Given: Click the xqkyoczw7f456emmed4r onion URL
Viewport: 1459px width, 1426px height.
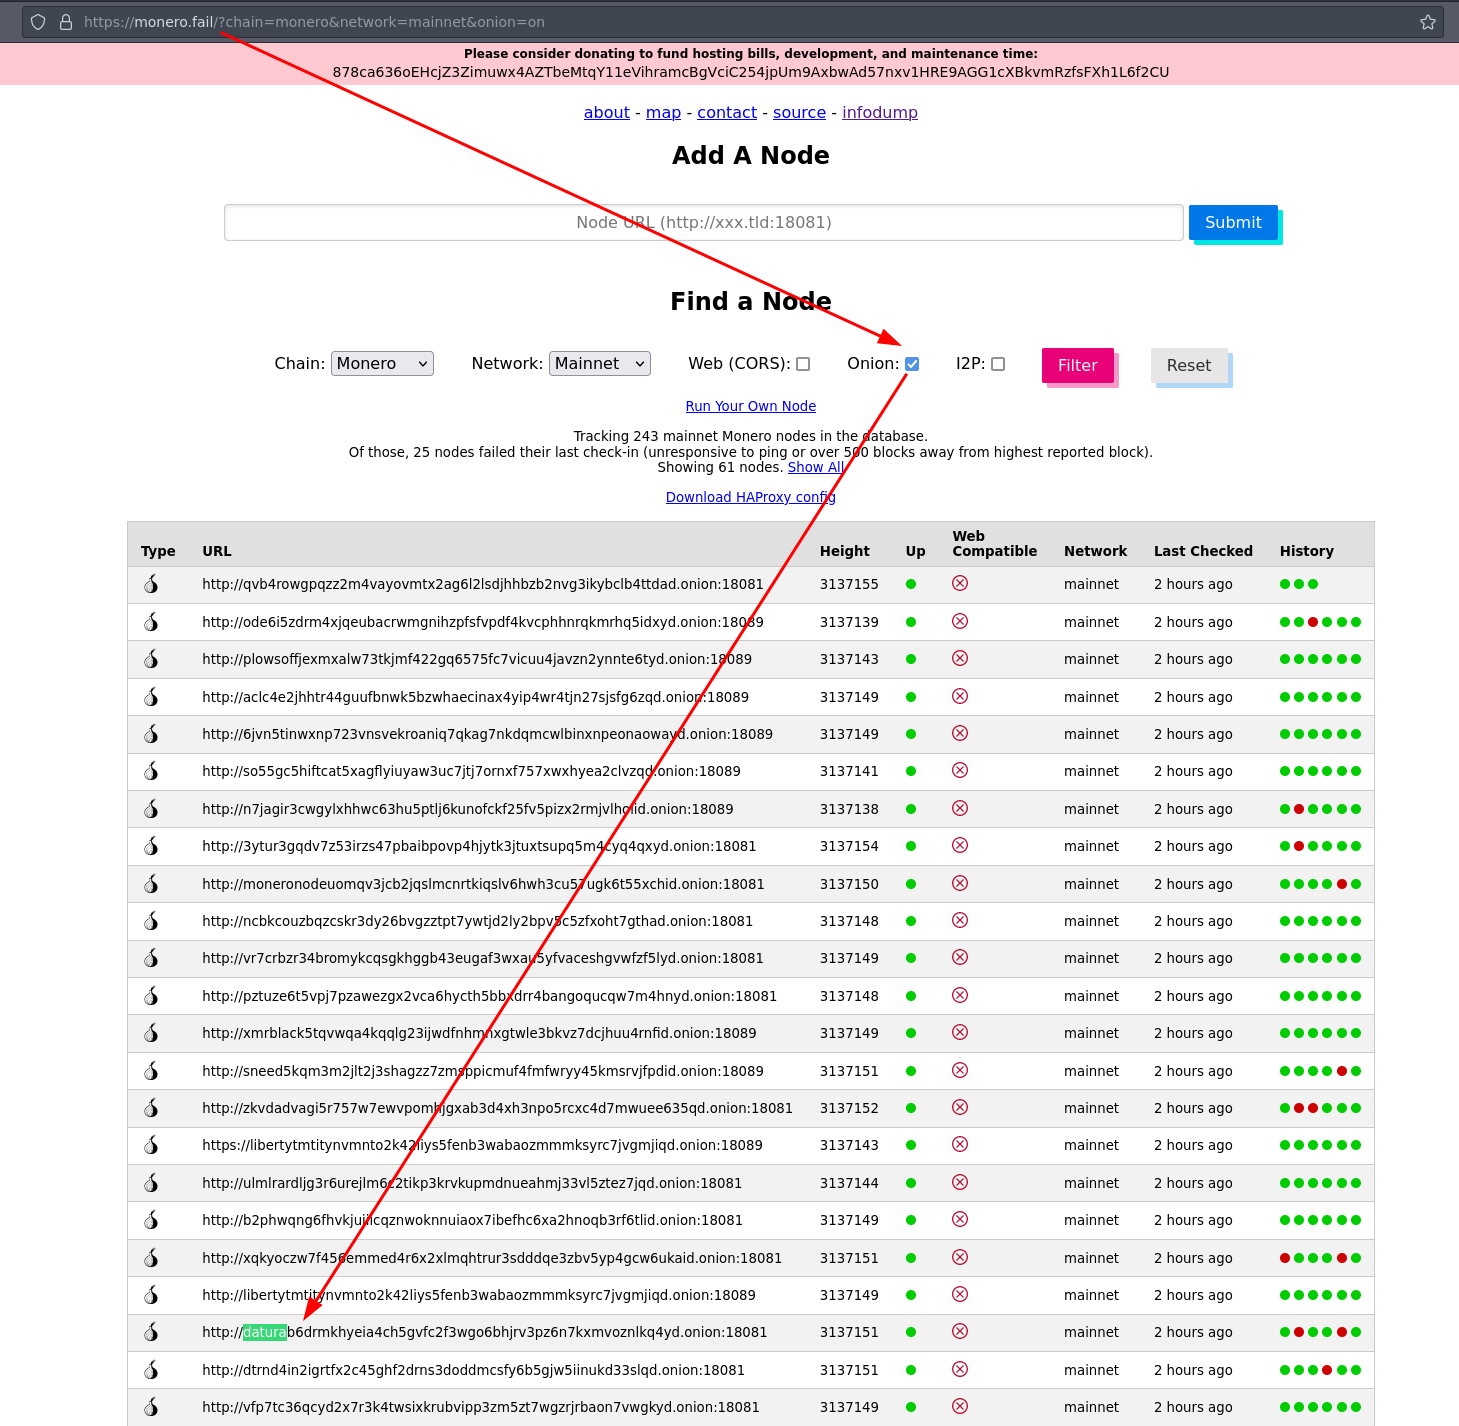Looking at the screenshot, I should click(x=492, y=1258).
